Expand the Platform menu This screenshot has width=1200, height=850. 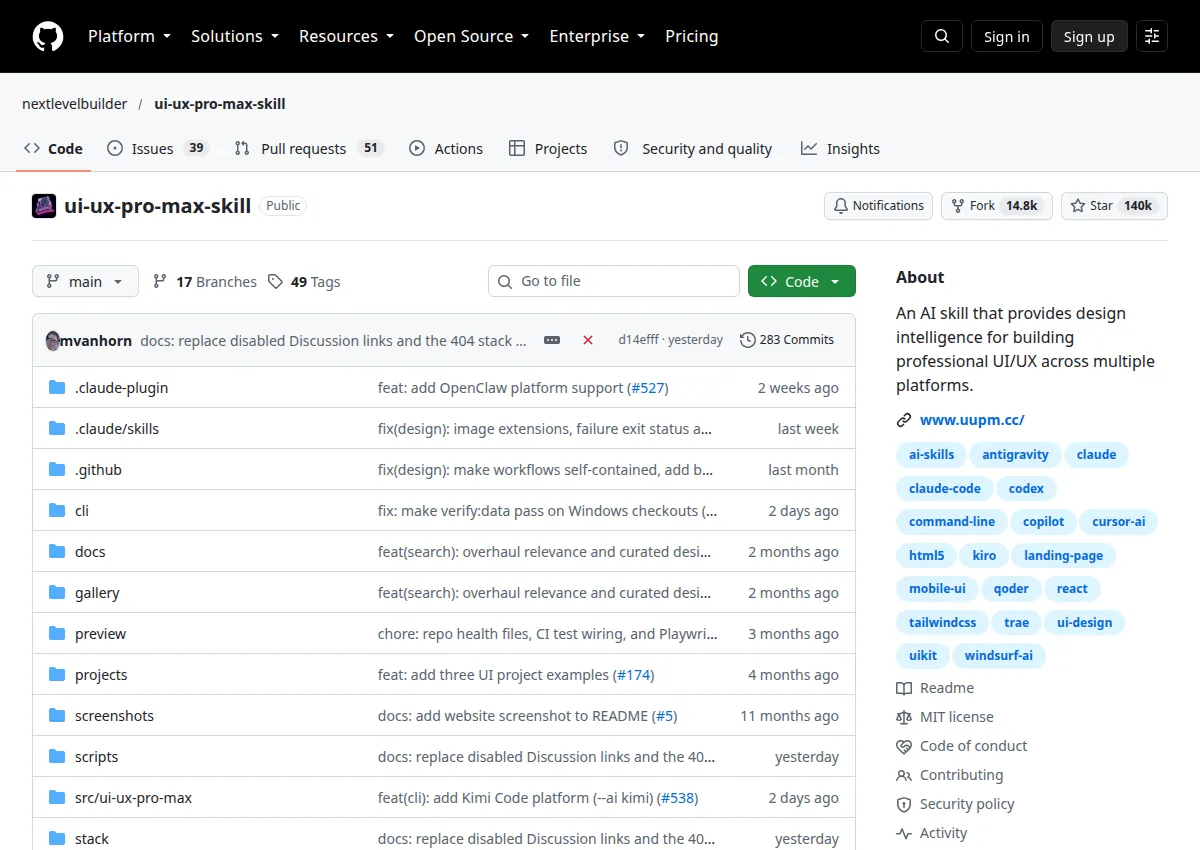pos(129,36)
